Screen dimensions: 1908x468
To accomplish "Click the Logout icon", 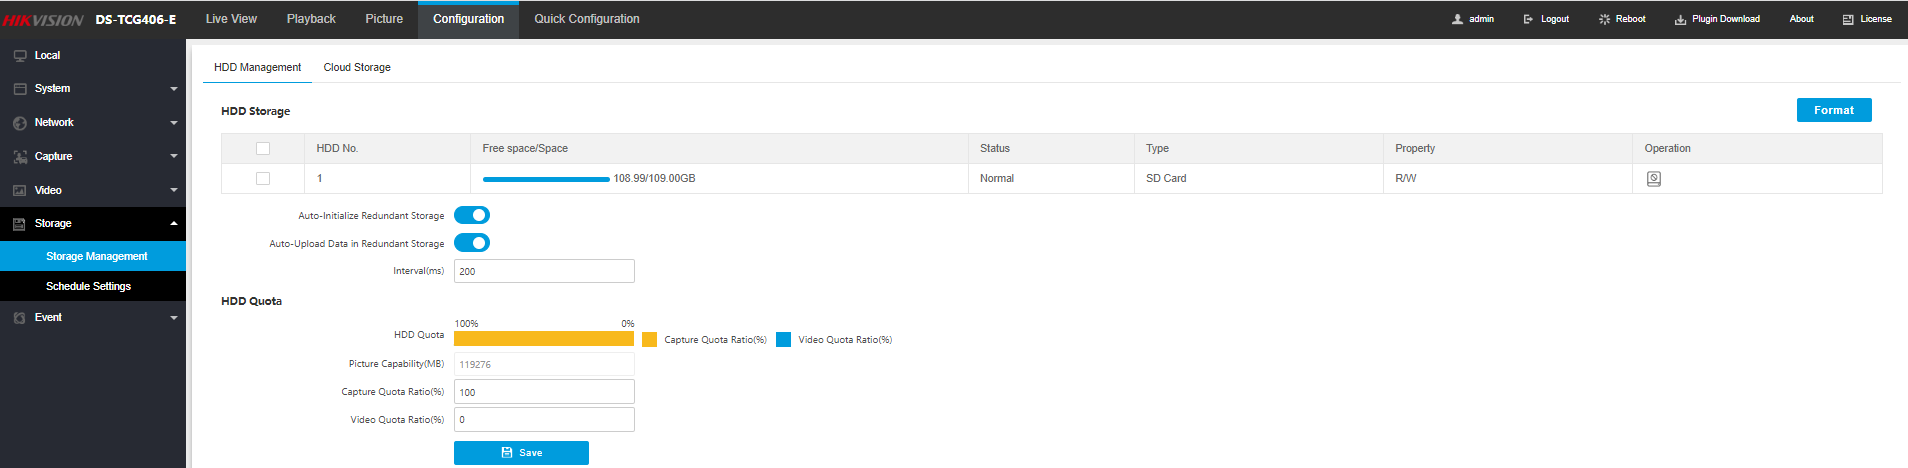I will [x=1528, y=19].
